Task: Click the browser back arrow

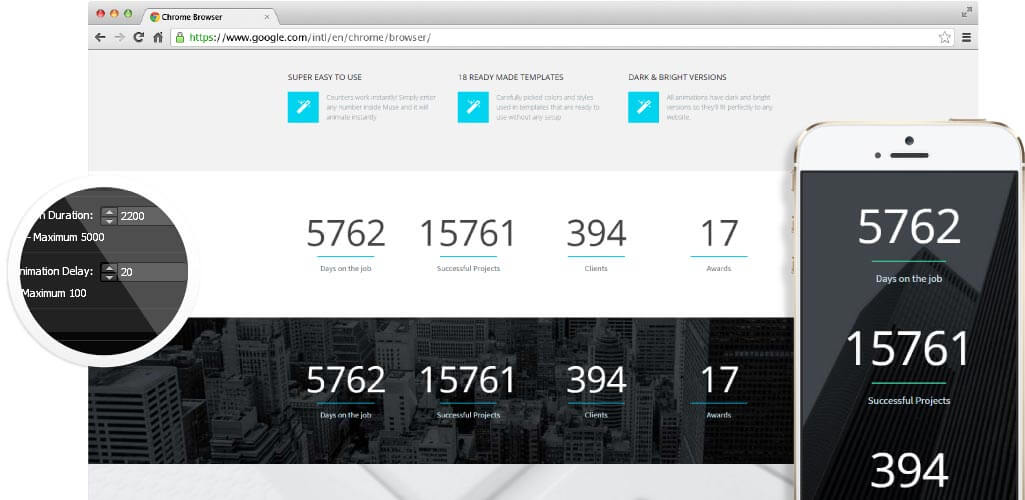Action: [x=100, y=37]
